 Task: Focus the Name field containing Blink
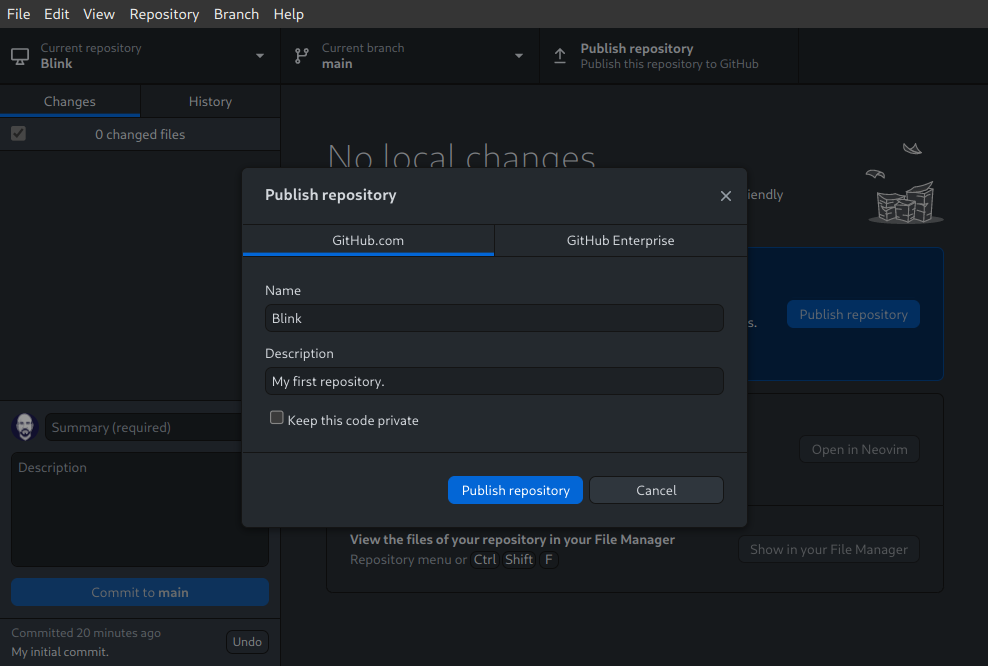pyautogui.click(x=494, y=318)
